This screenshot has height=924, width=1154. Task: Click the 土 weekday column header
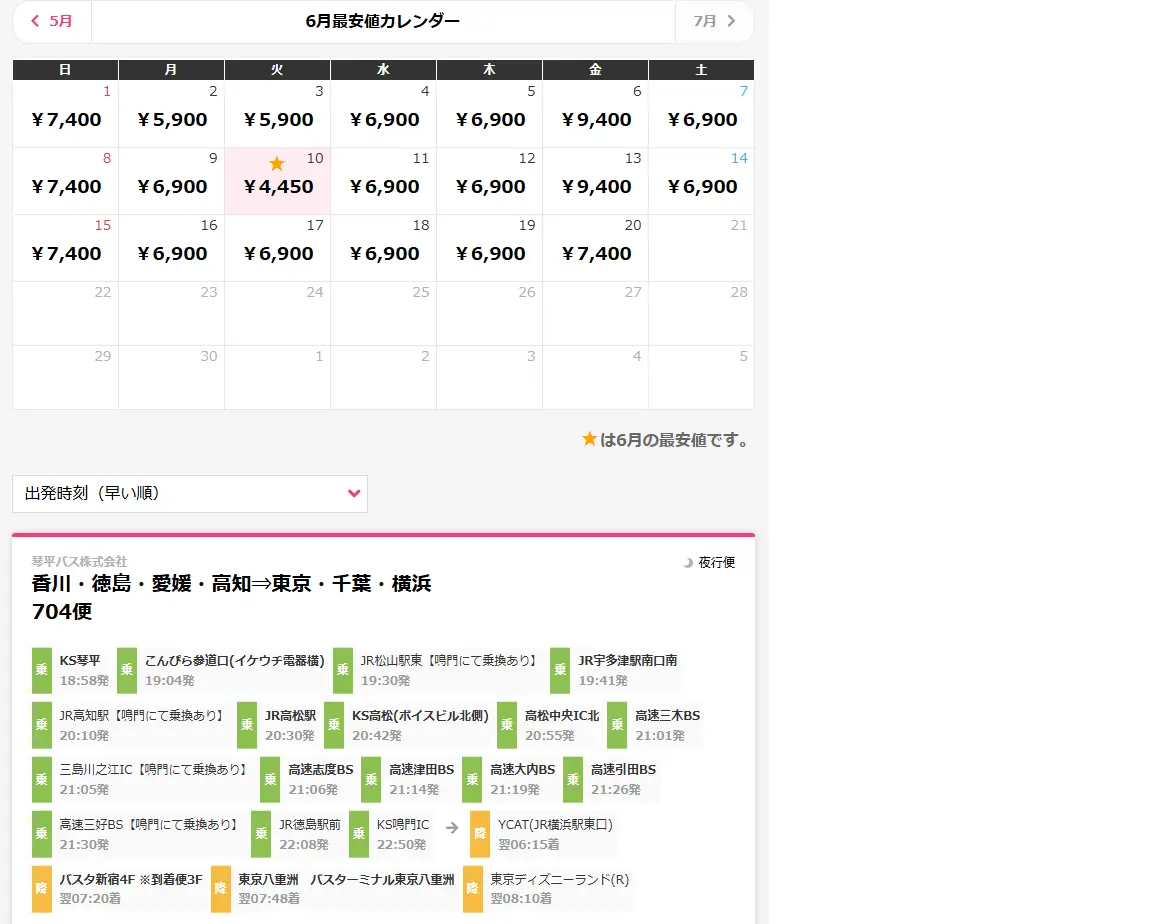coord(701,69)
